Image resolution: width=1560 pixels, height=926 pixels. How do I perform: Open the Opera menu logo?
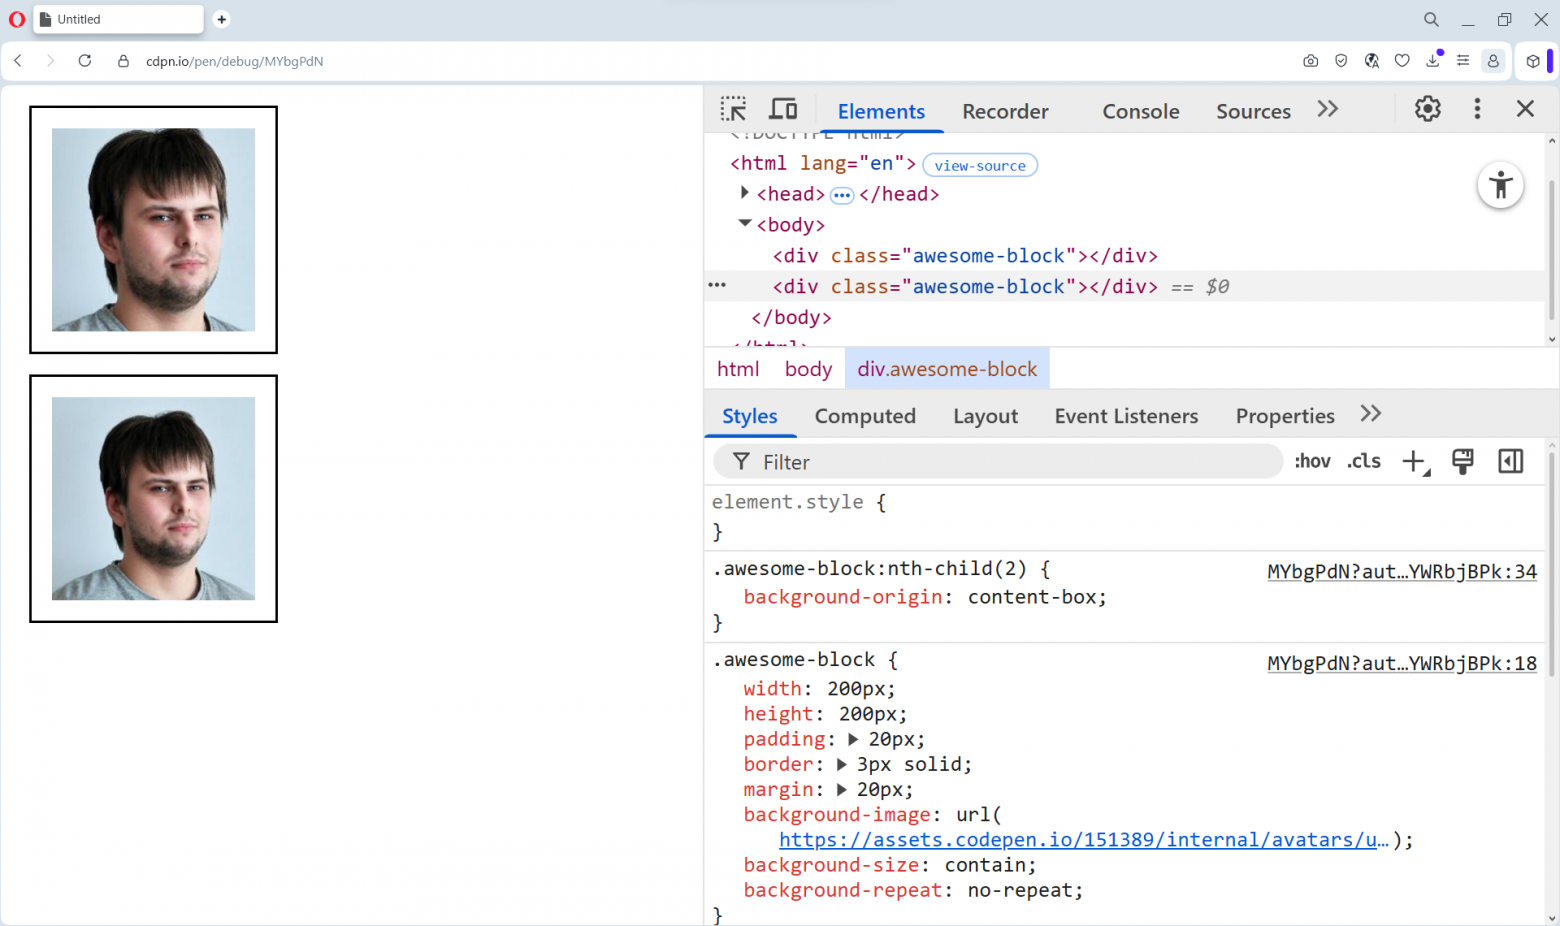(17, 19)
